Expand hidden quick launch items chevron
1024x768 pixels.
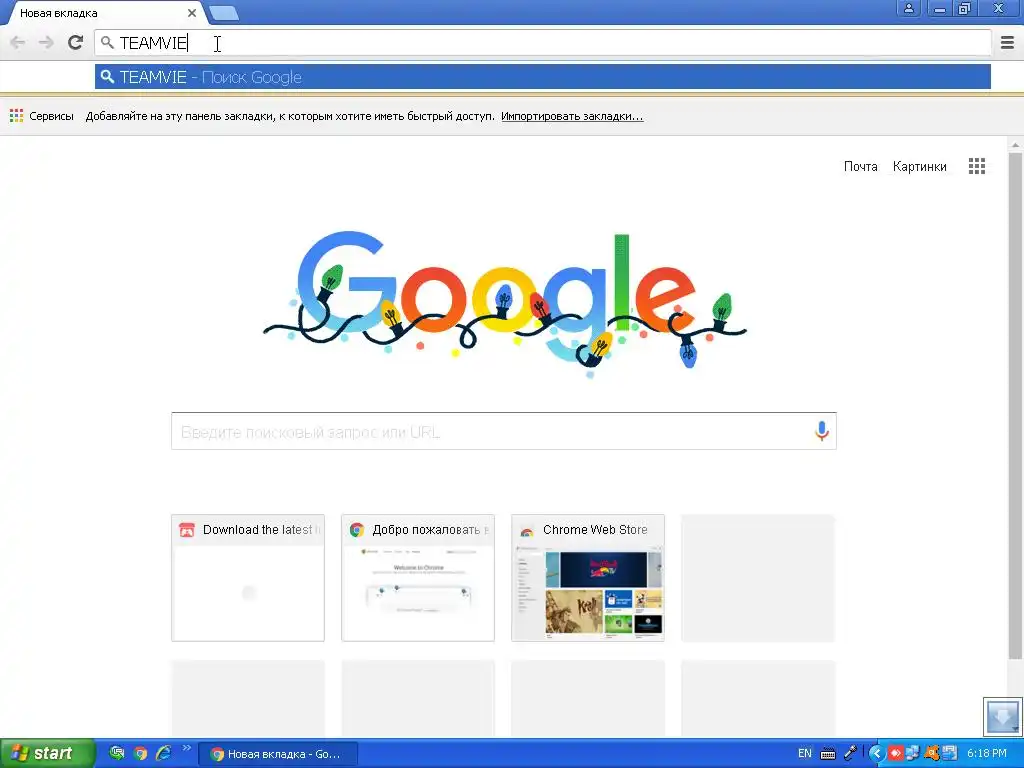coord(186,748)
